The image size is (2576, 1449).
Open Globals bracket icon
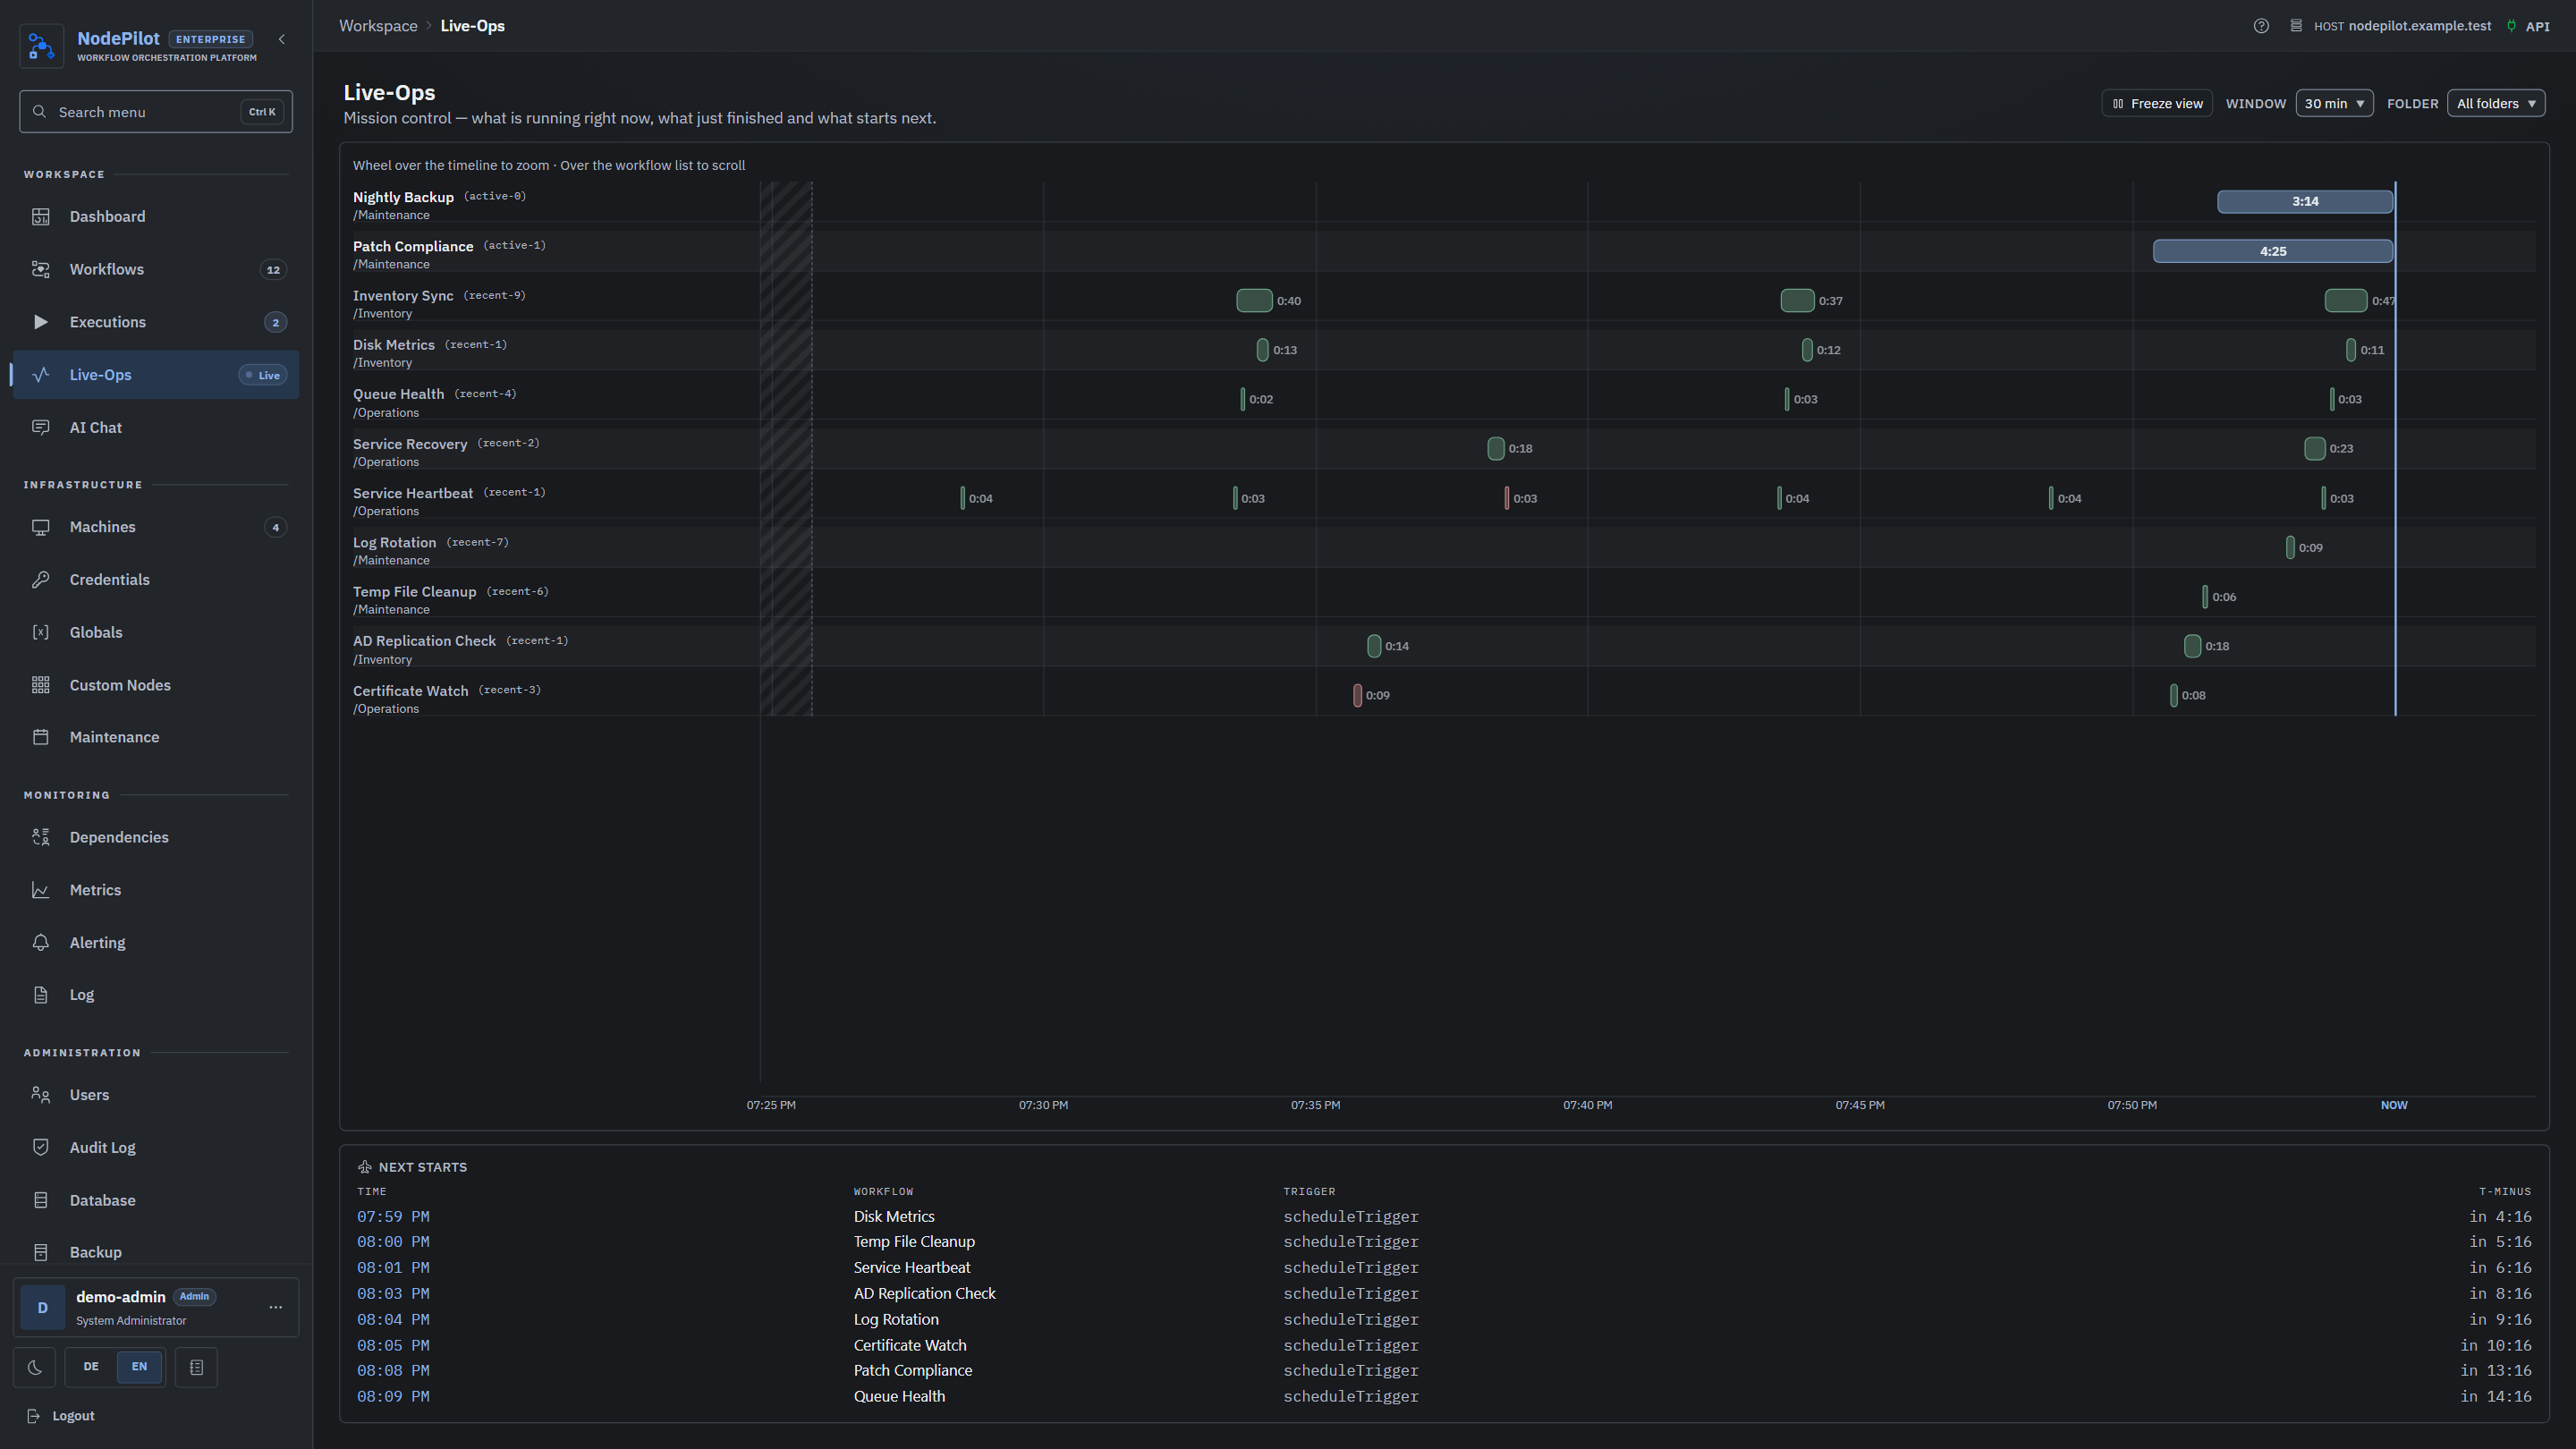41,633
